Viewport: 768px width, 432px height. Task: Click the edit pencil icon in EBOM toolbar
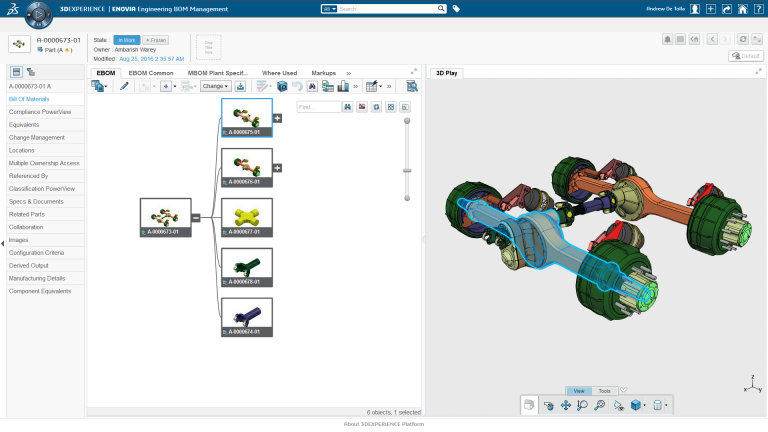pyautogui.click(x=124, y=87)
